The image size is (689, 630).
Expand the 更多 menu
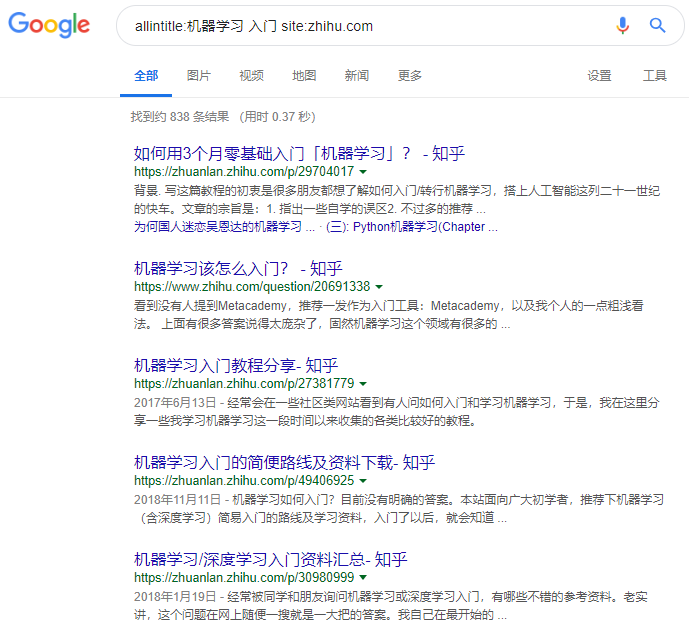[410, 76]
